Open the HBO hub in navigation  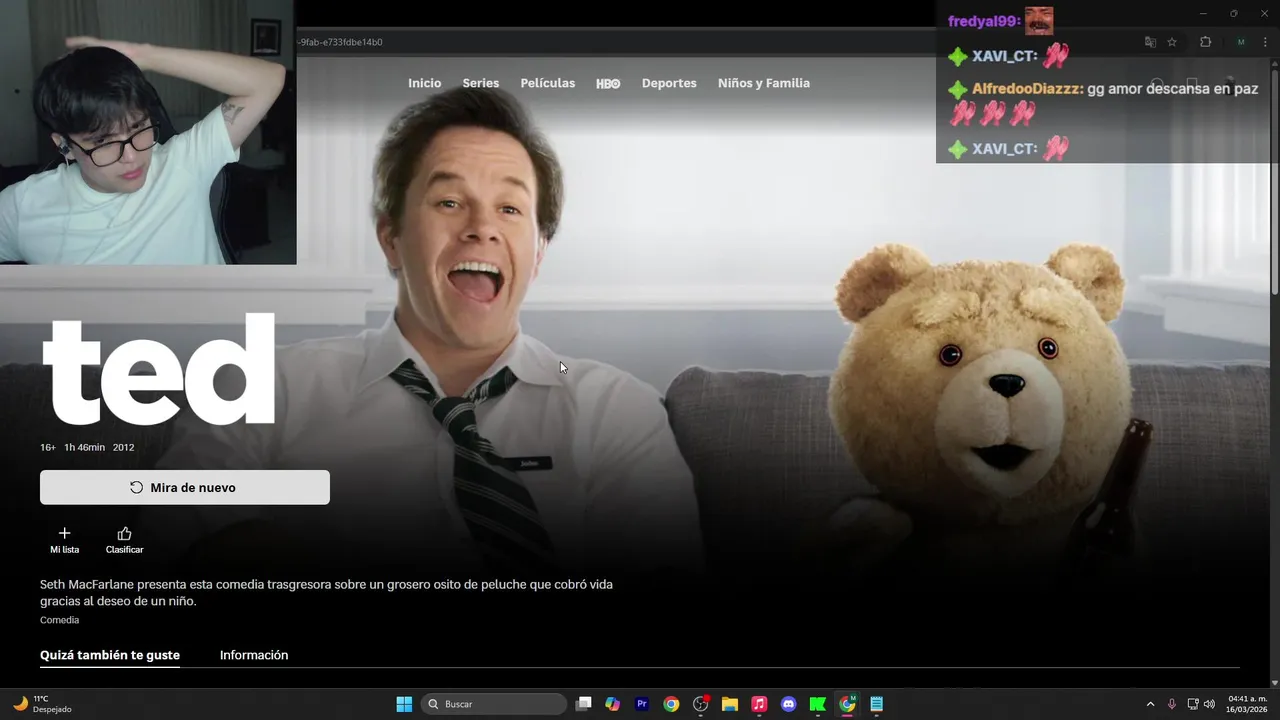click(x=608, y=84)
